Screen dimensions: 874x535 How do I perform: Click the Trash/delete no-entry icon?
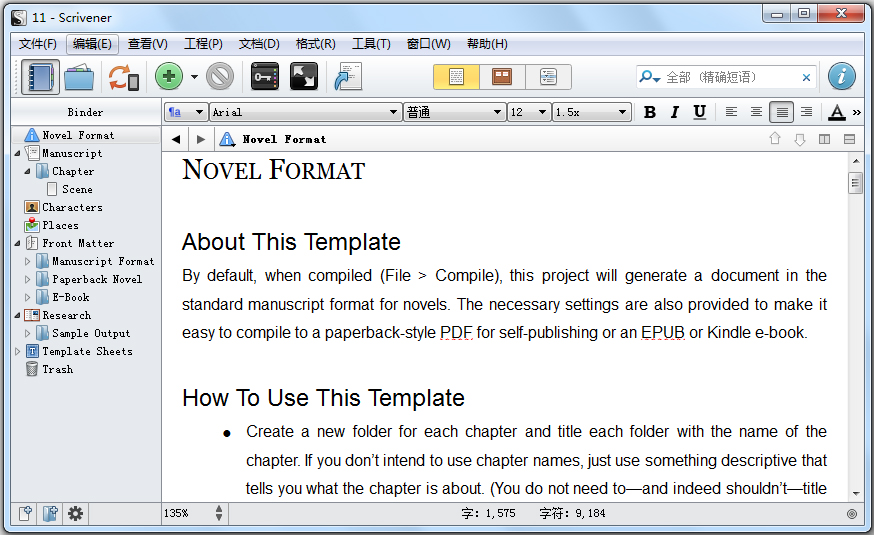coord(220,76)
